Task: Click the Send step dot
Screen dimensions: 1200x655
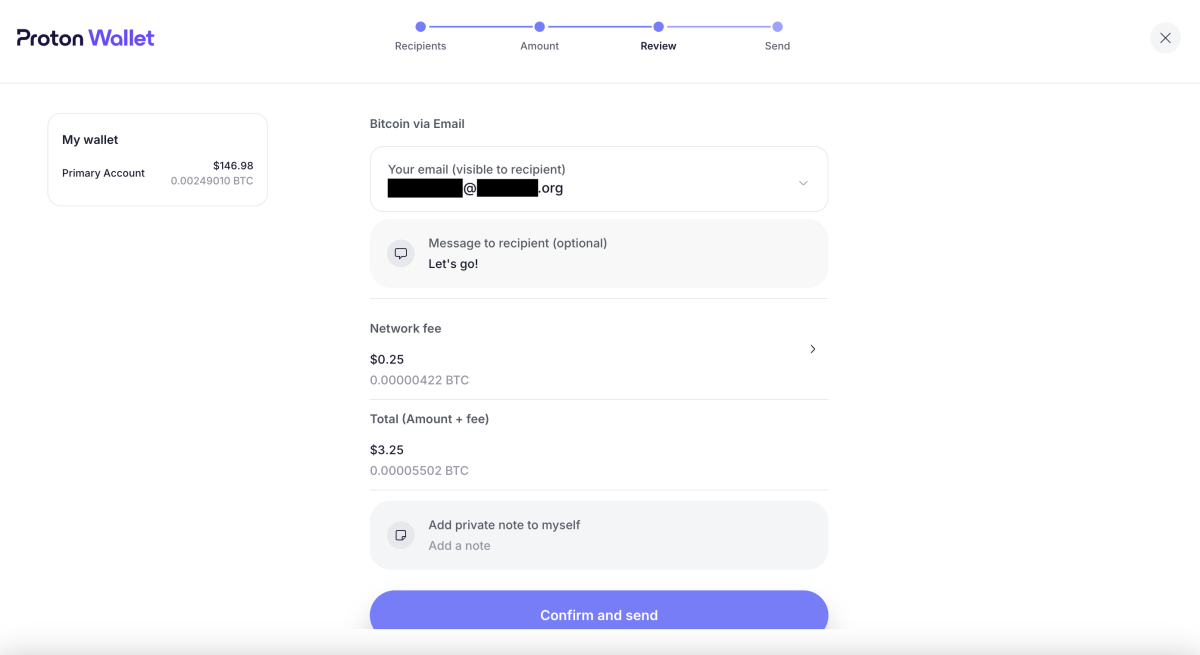Action: (x=777, y=27)
